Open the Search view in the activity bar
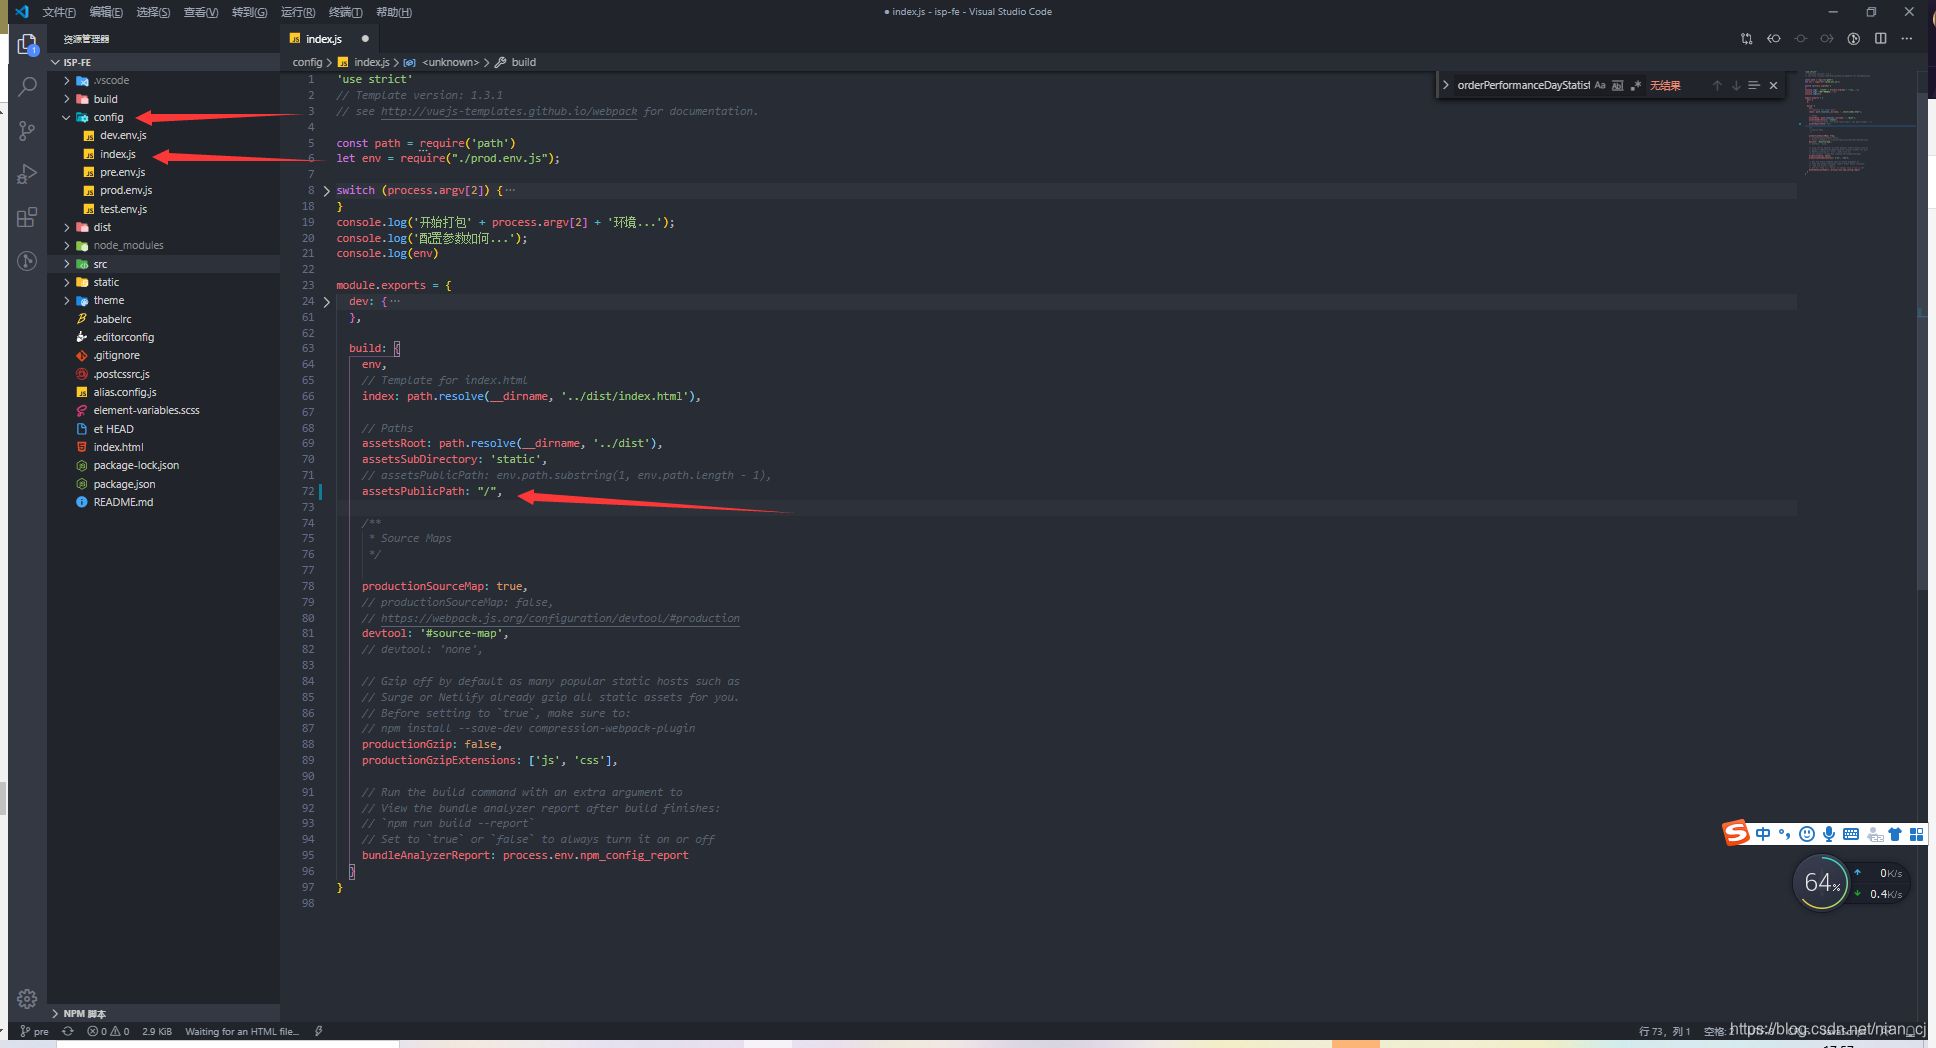 28,86
